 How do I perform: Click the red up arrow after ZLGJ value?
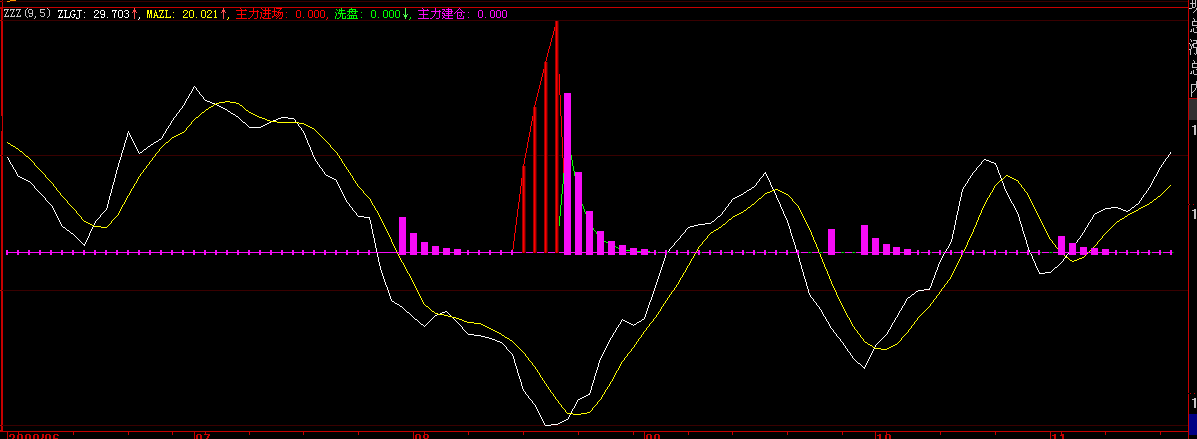click(135, 15)
